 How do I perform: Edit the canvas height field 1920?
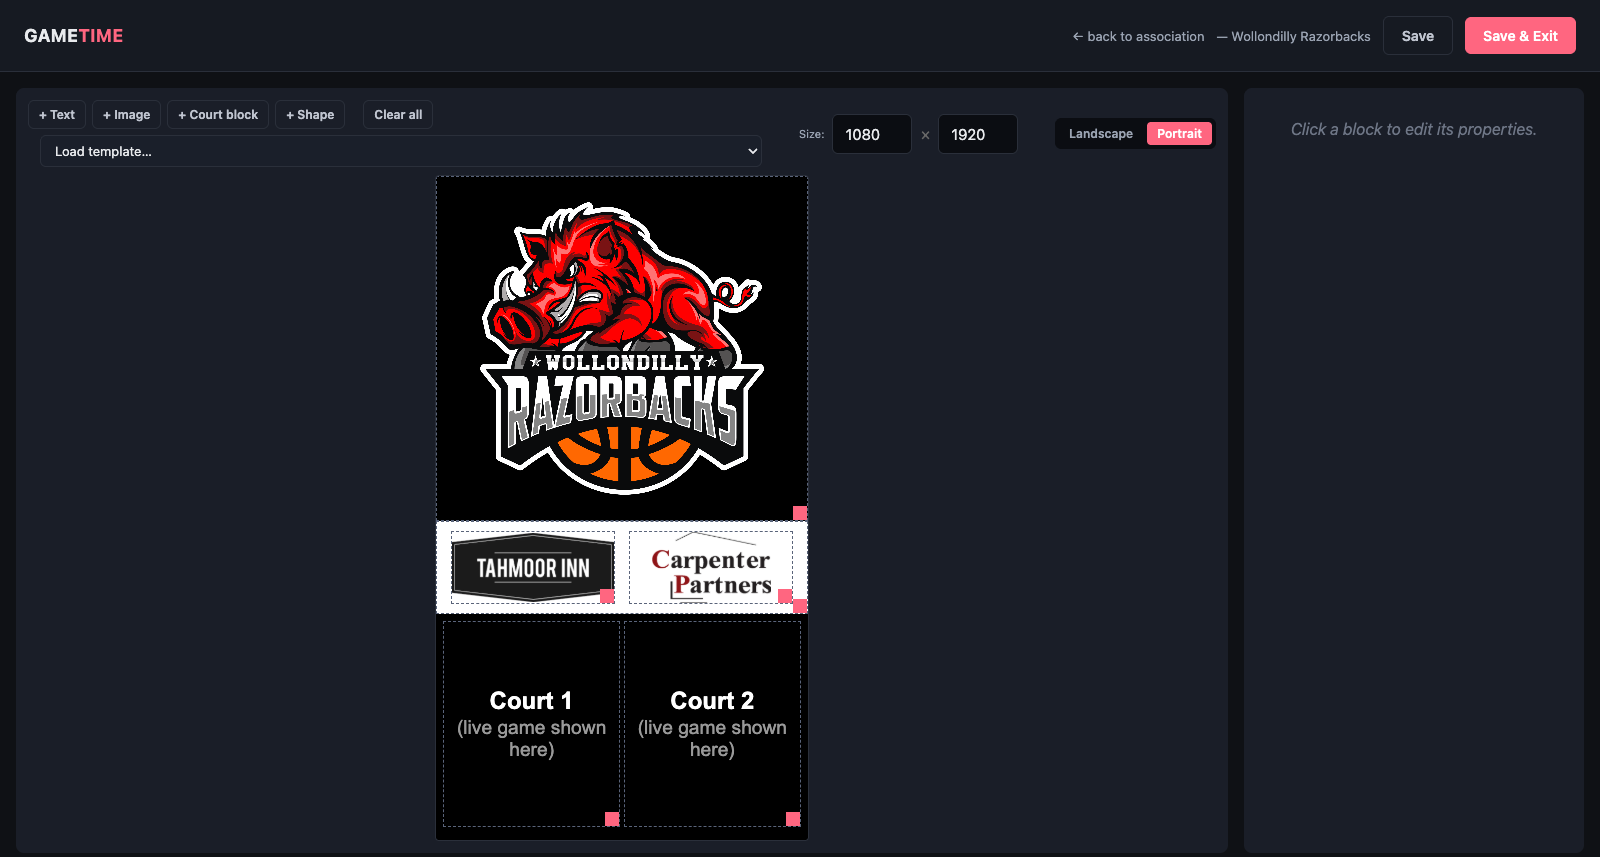pyautogui.click(x=978, y=134)
